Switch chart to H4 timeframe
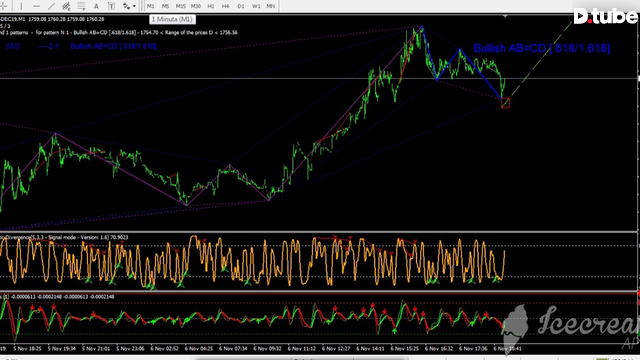The image size is (640, 360). [225, 6]
